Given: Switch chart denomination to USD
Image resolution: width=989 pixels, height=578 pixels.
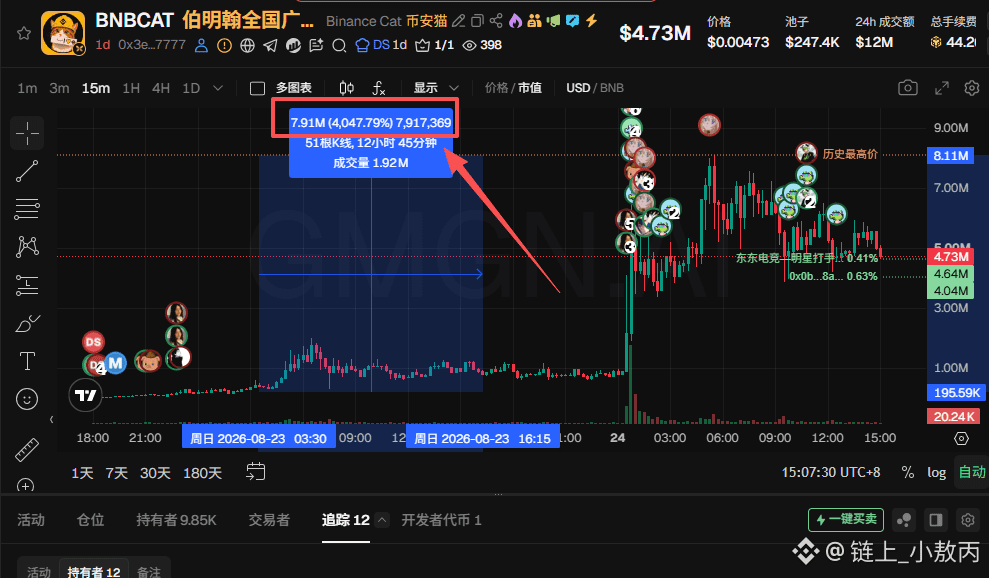Looking at the screenshot, I should coord(578,88).
